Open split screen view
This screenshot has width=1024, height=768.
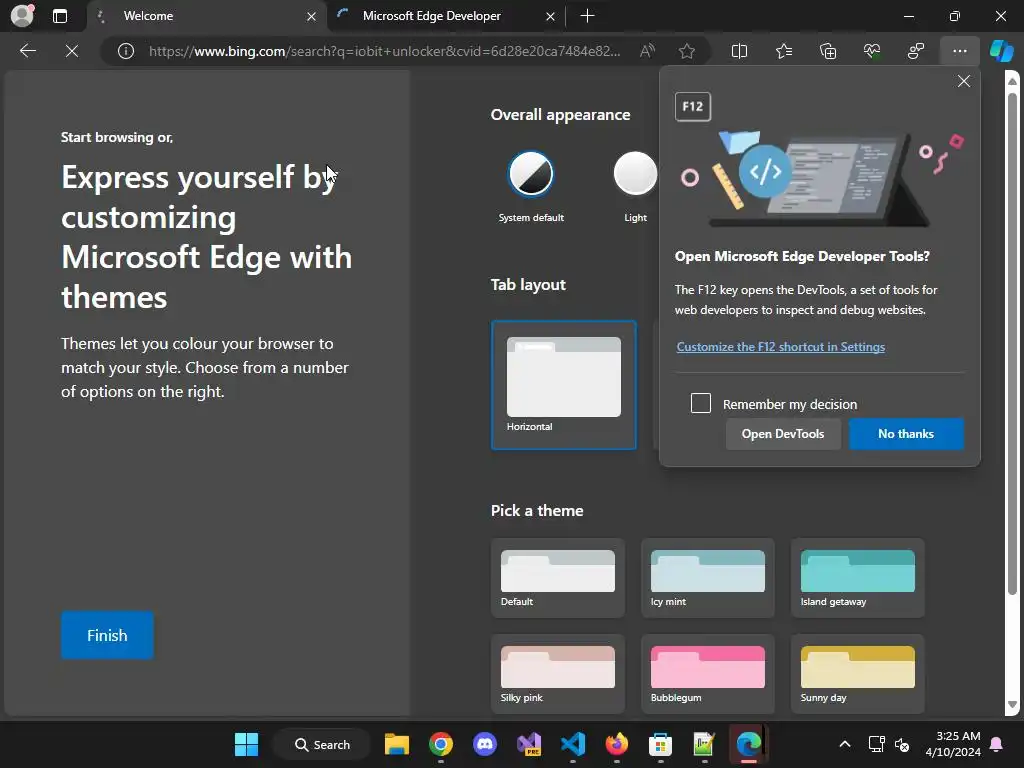[x=739, y=51]
